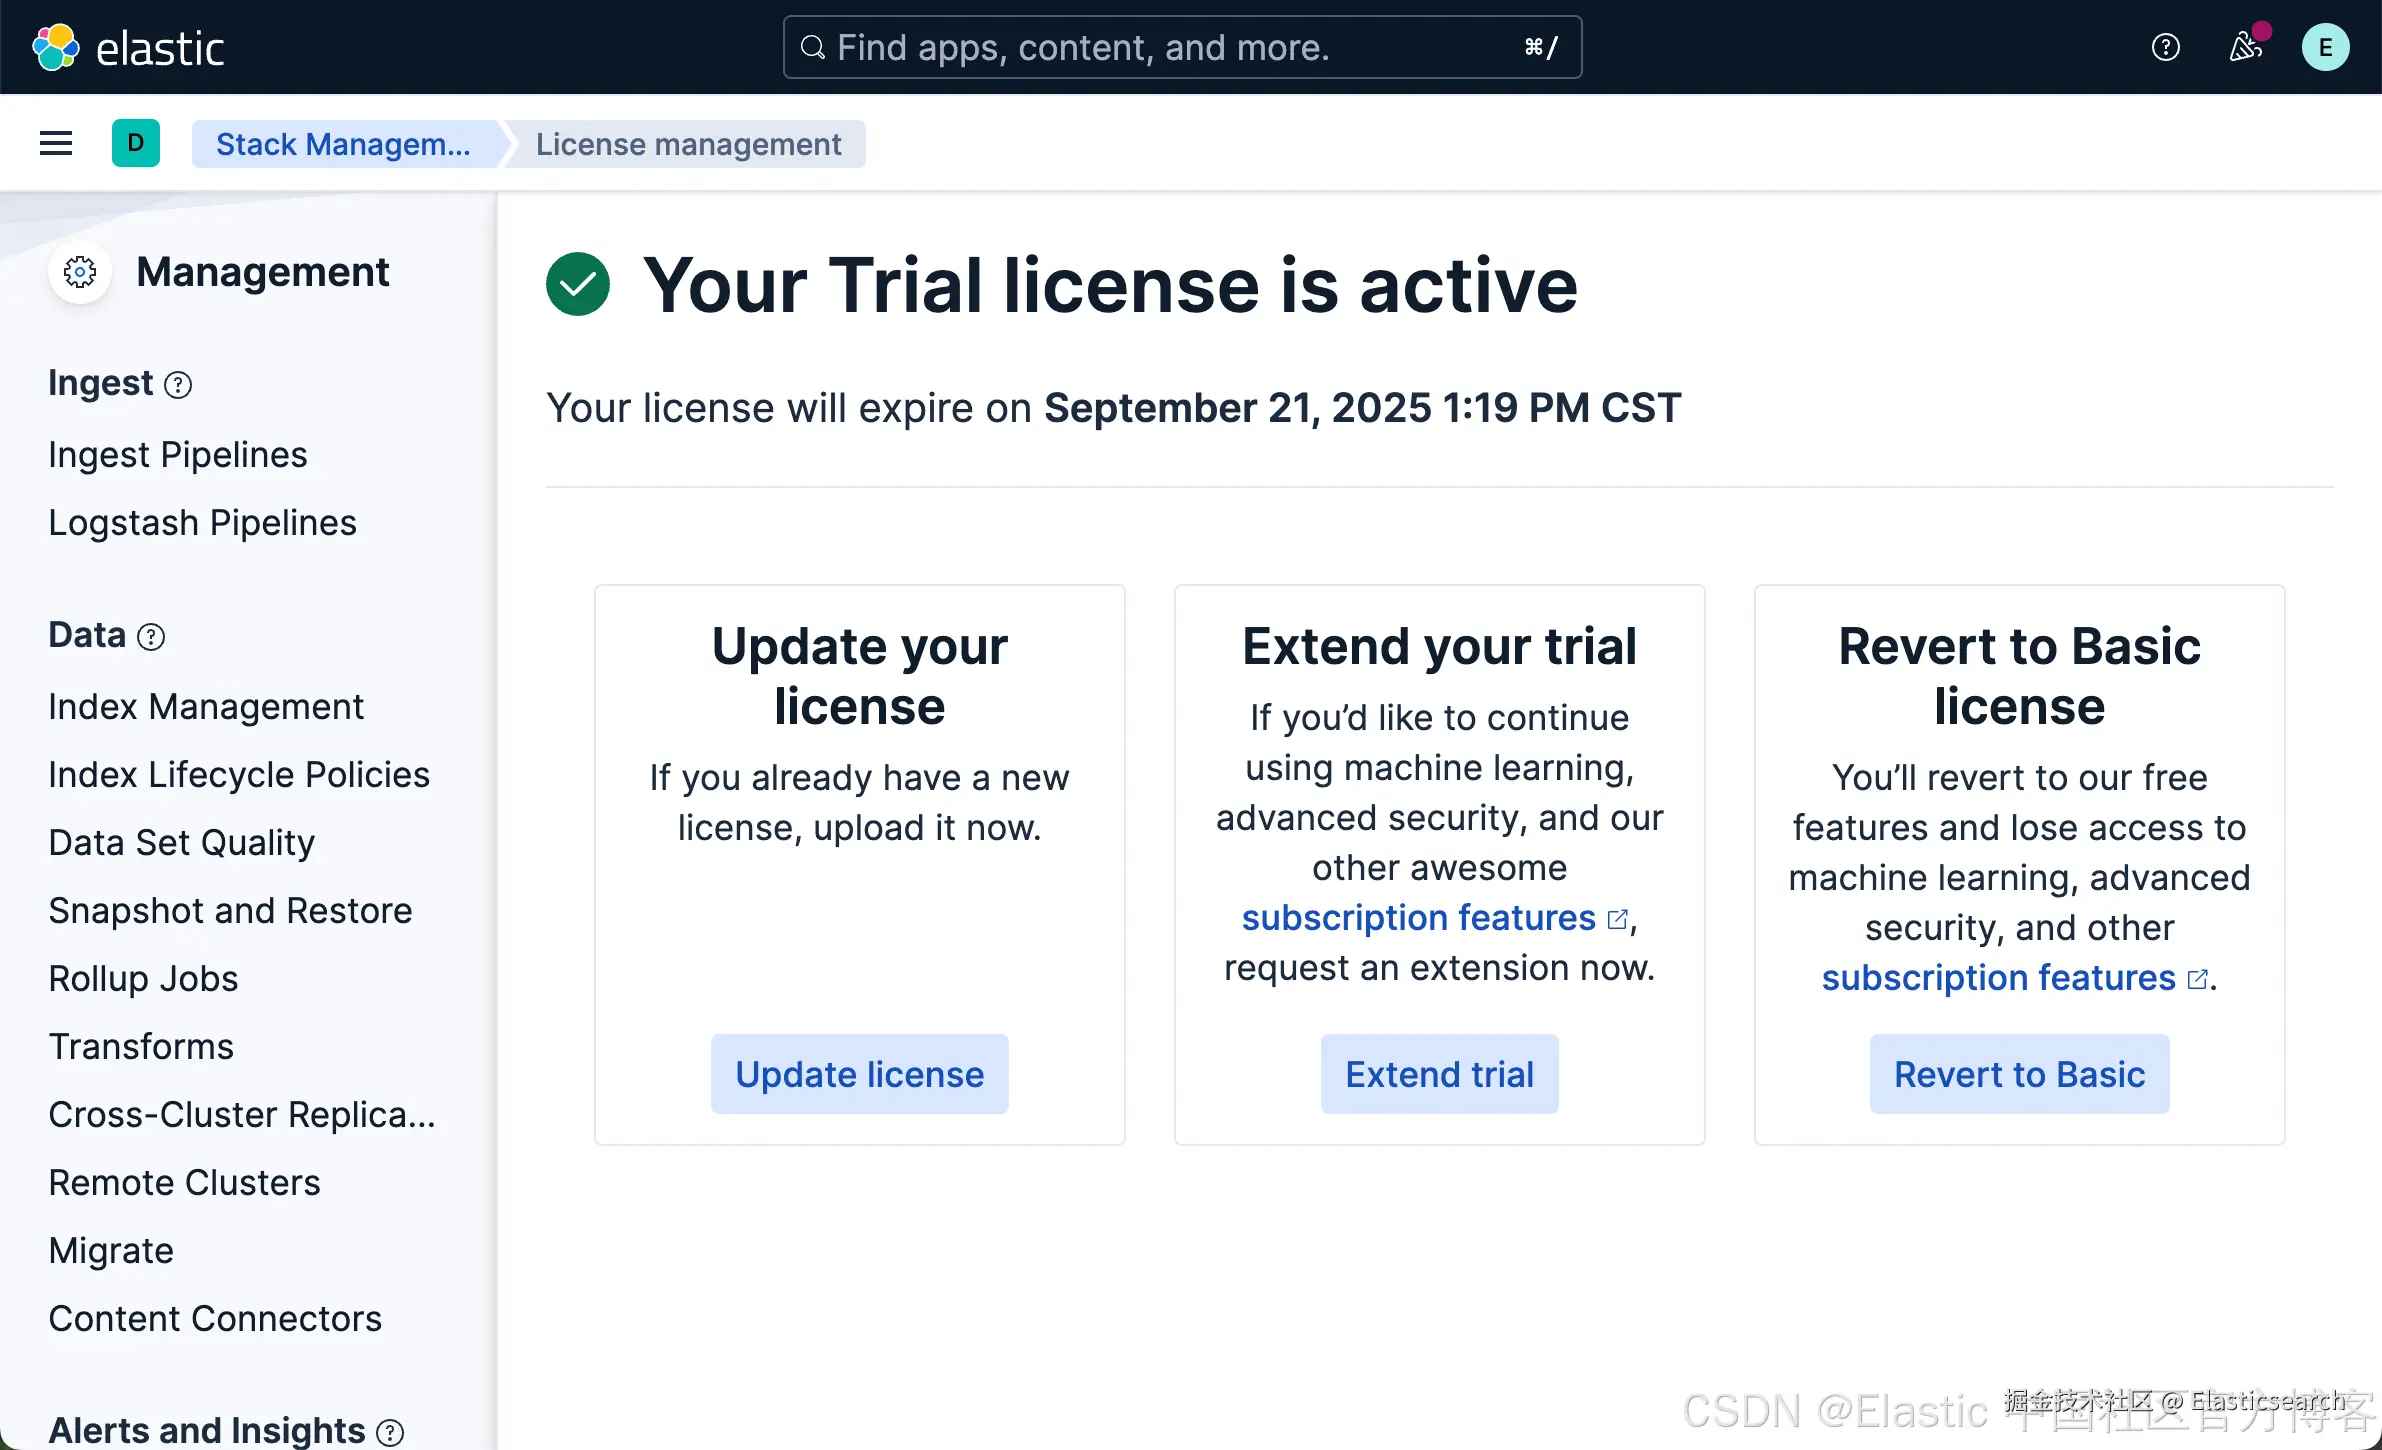Open the newsfeed celebration icon

click(x=2245, y=47)
